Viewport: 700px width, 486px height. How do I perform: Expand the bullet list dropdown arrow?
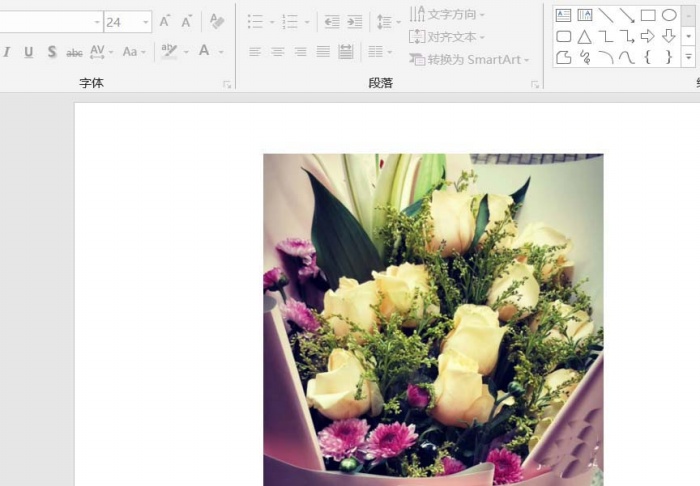[271, 21]
